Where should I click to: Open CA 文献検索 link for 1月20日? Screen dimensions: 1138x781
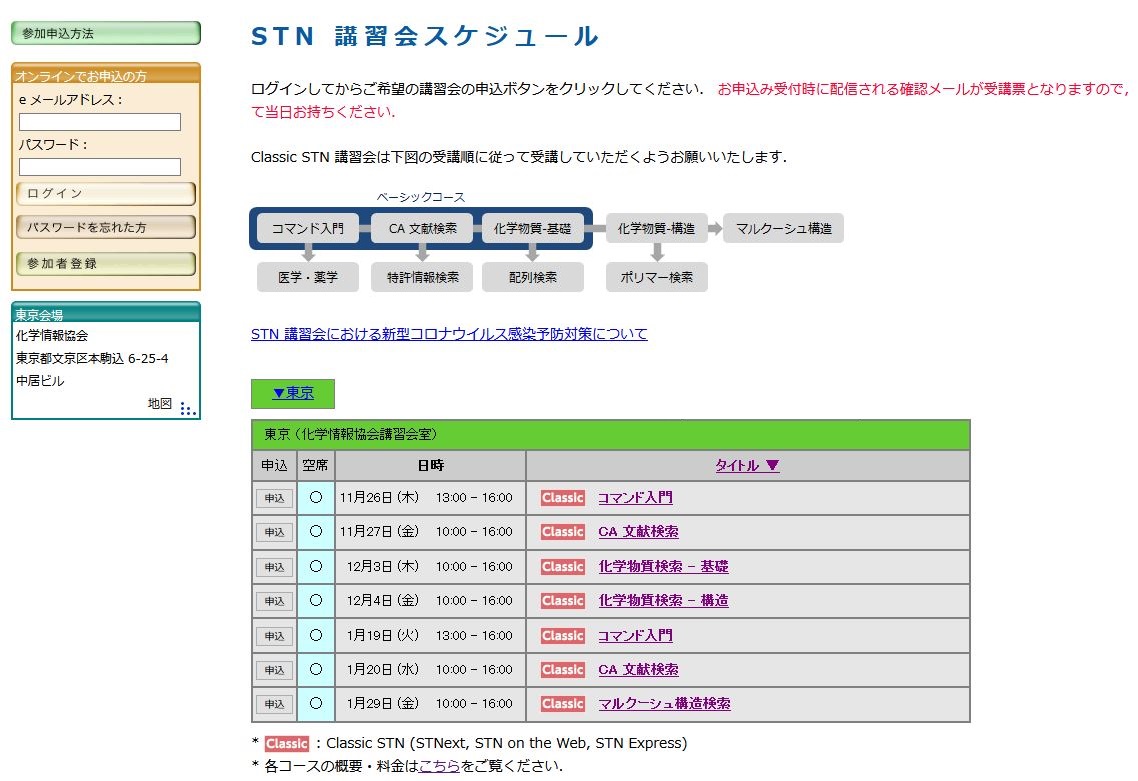[x=639, y=670]
